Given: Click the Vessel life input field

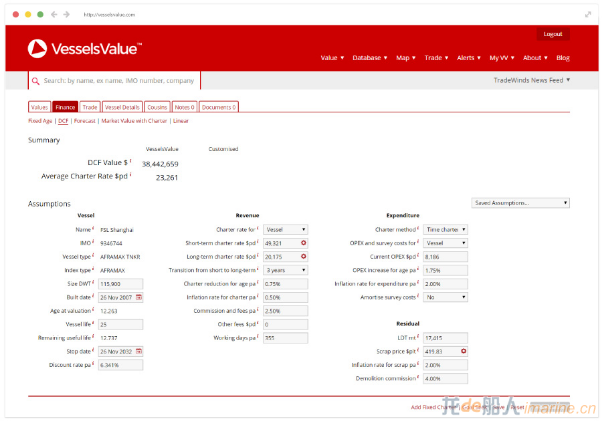Looking at the screenshot, I should pyautogui.click(x=121, y=324).
